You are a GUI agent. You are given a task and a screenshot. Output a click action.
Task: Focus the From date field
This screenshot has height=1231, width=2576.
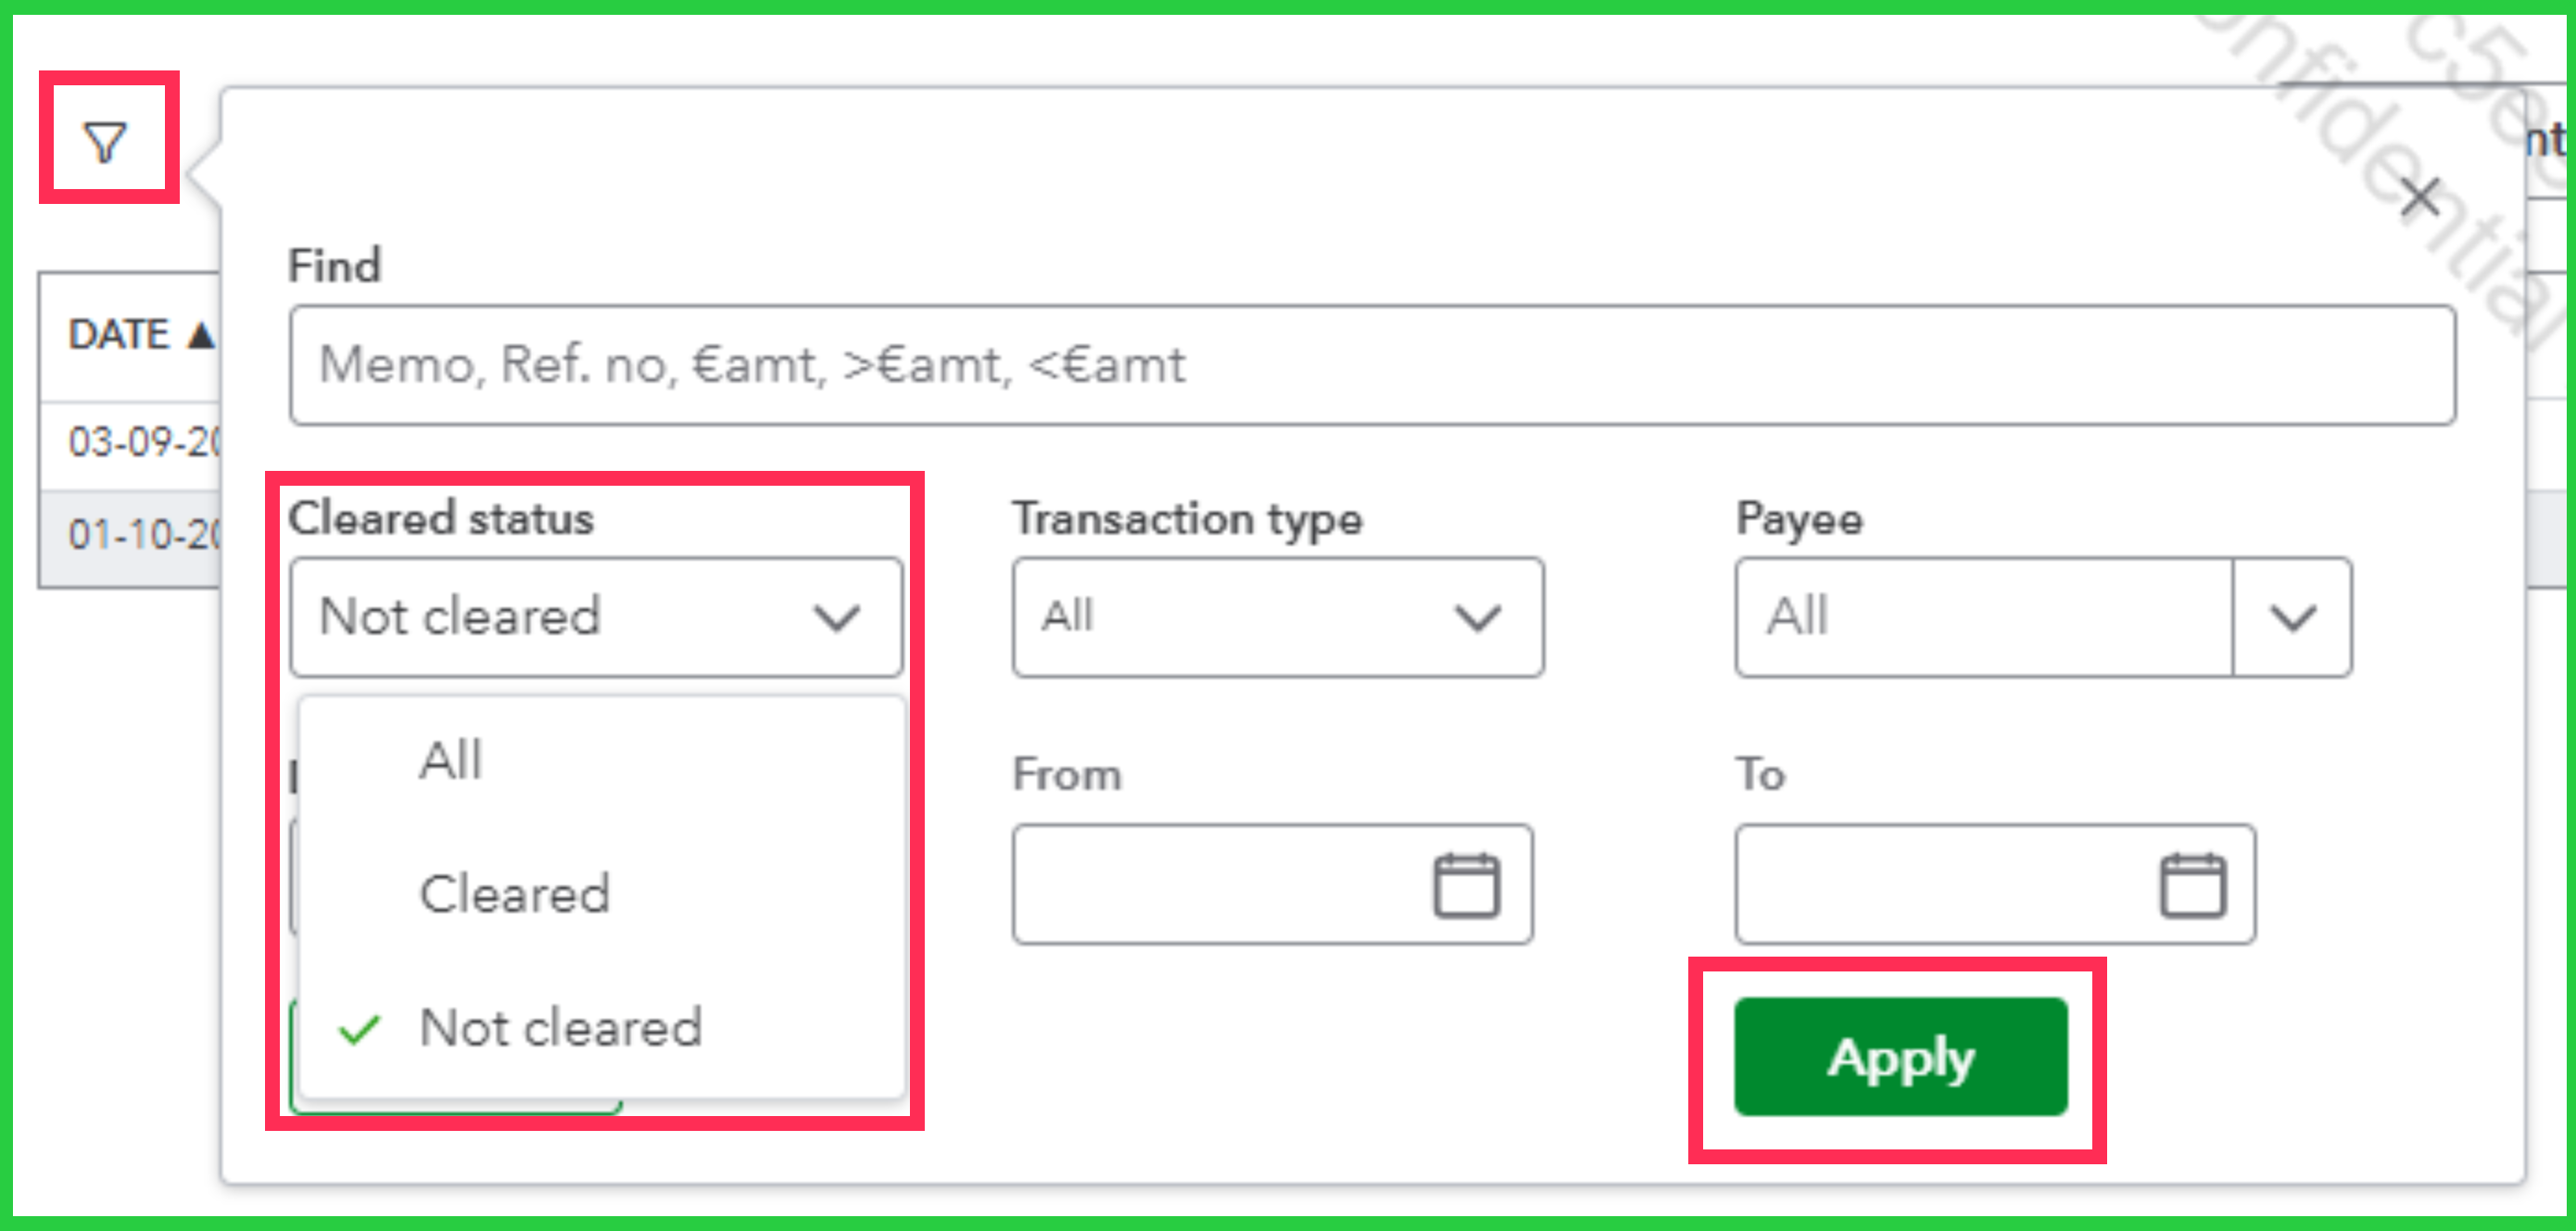coord(1220,884)
